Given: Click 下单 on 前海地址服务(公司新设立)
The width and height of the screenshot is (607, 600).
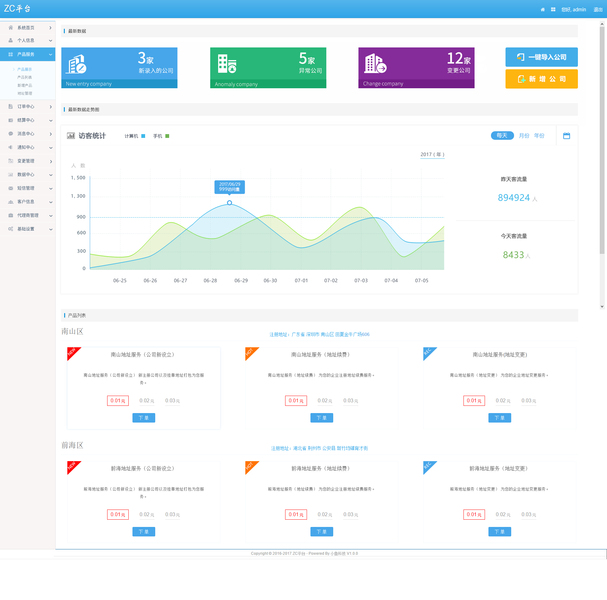Looking at the screenshot, I should pyautogui.click(x=144, y=531).
